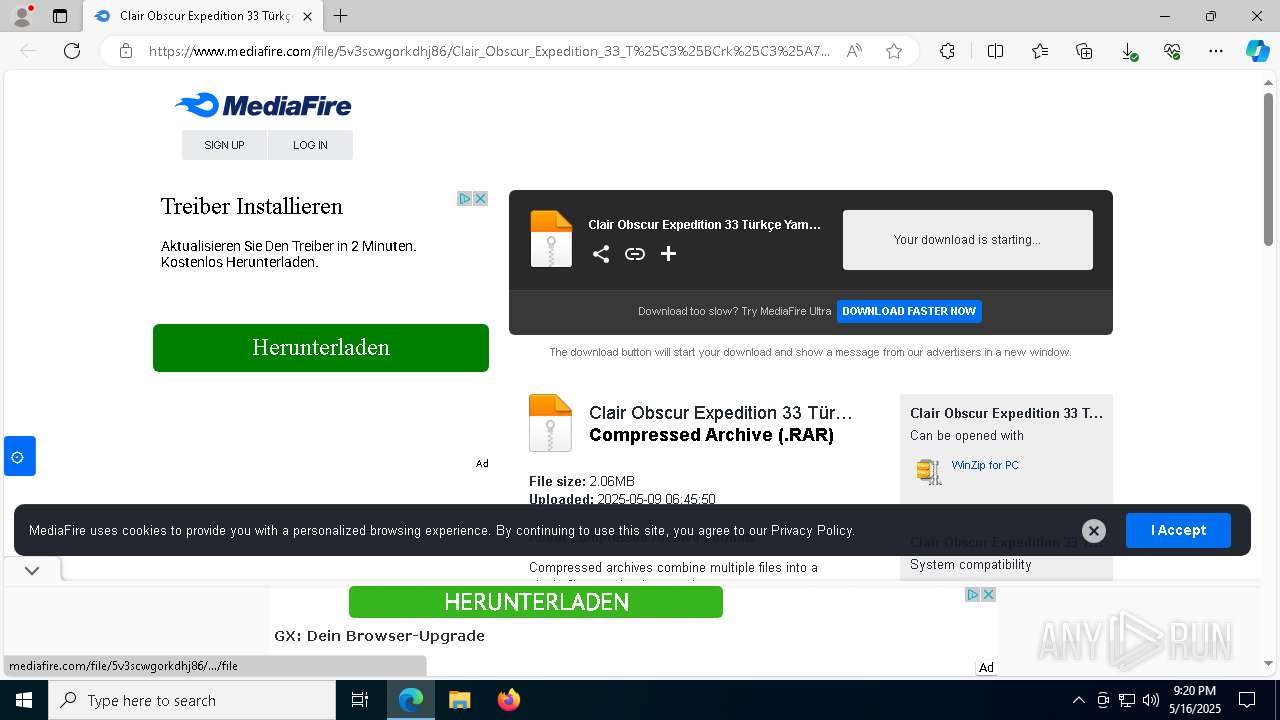
Task: Open the Downloads icon in toolbar
Action: 1128,51
